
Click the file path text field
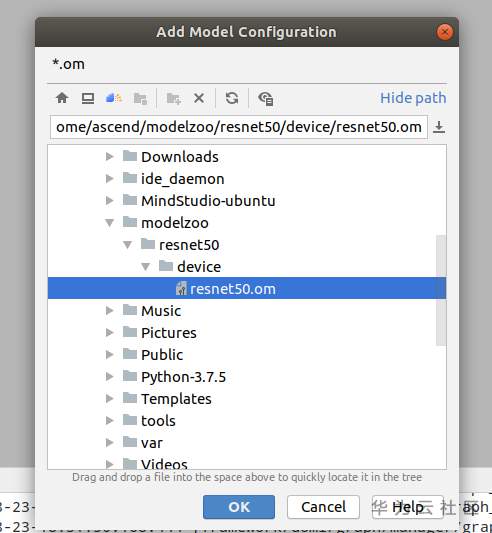[239, 127]
